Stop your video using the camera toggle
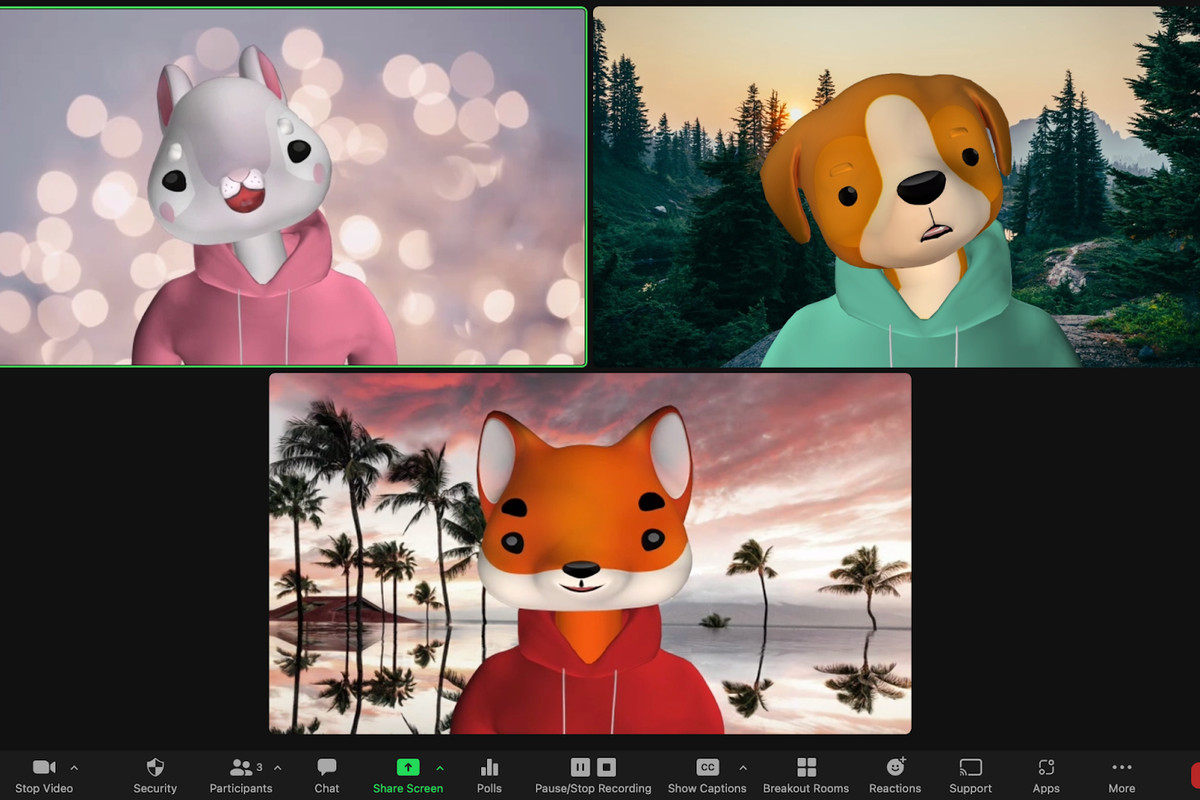This screenshot has height=800, width=1200. coord(42,766)
